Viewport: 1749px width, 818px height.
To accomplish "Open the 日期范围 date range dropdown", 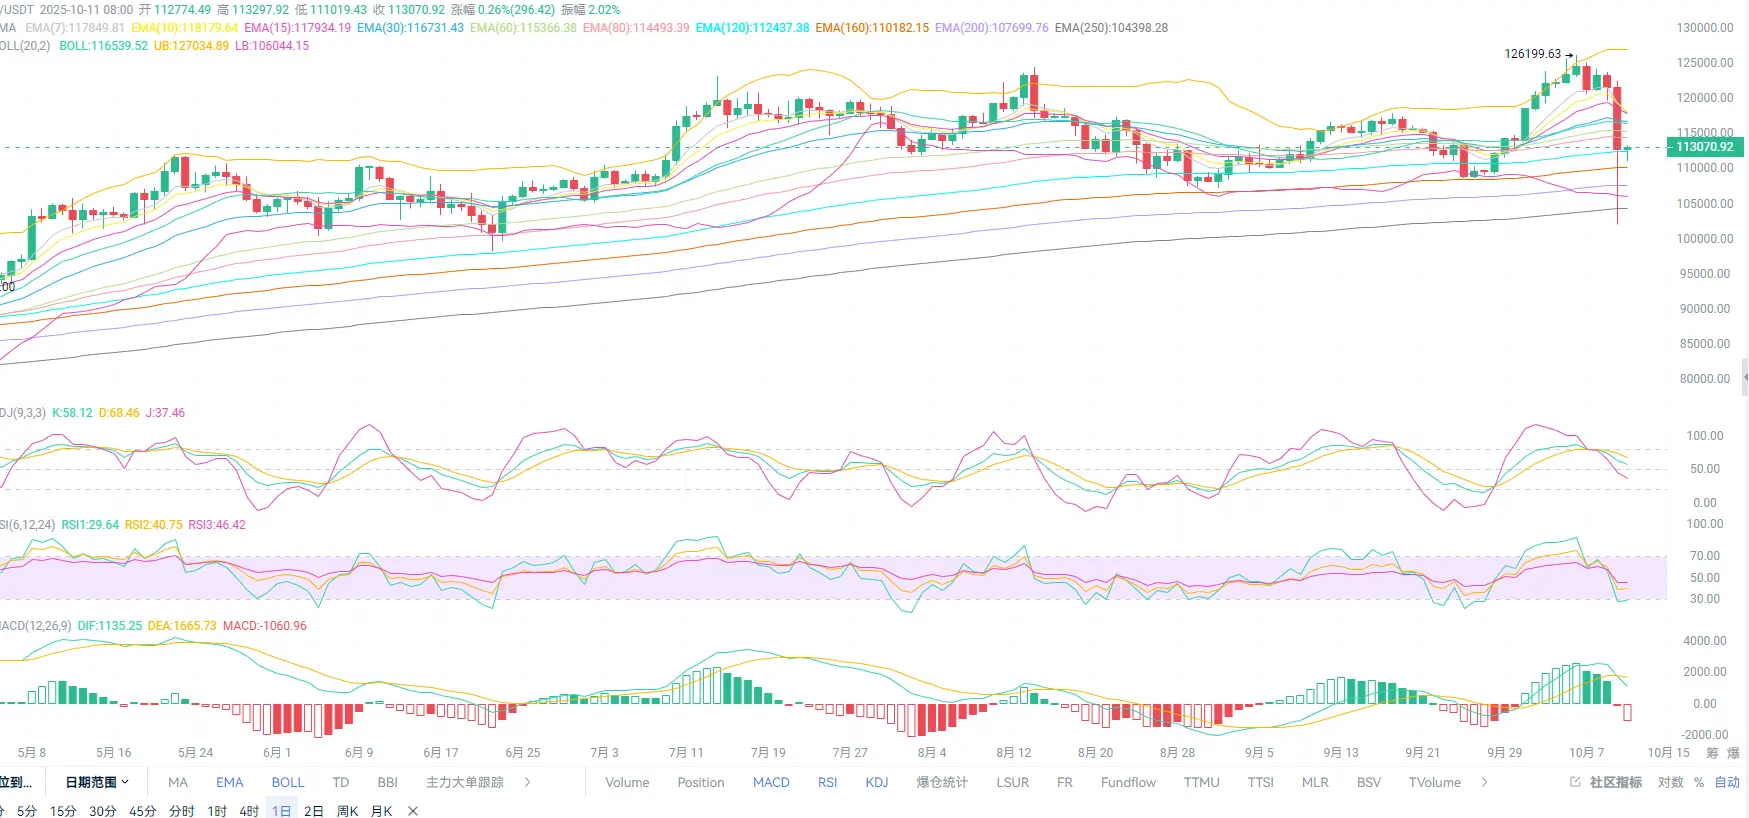I will [97, 782].
